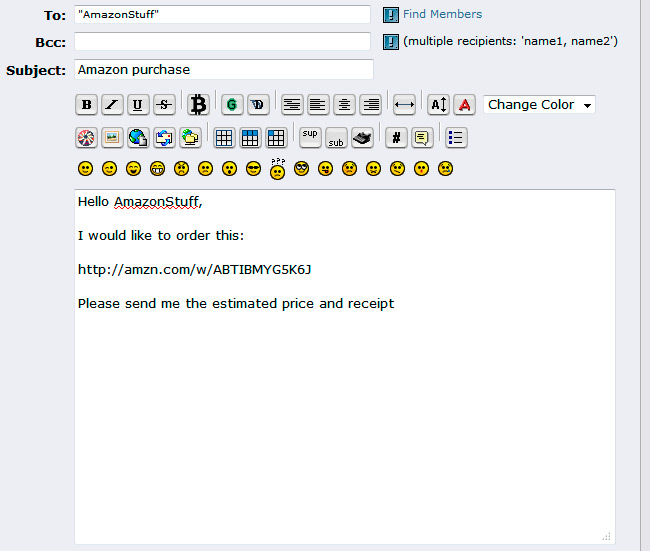Insert a table
This screenshot has width=650, height=551.
tap(224, 138)
